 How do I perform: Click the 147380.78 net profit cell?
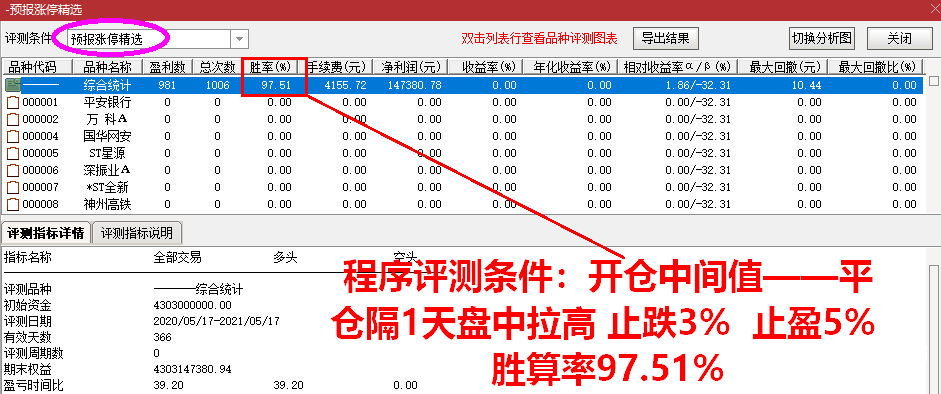415,85
